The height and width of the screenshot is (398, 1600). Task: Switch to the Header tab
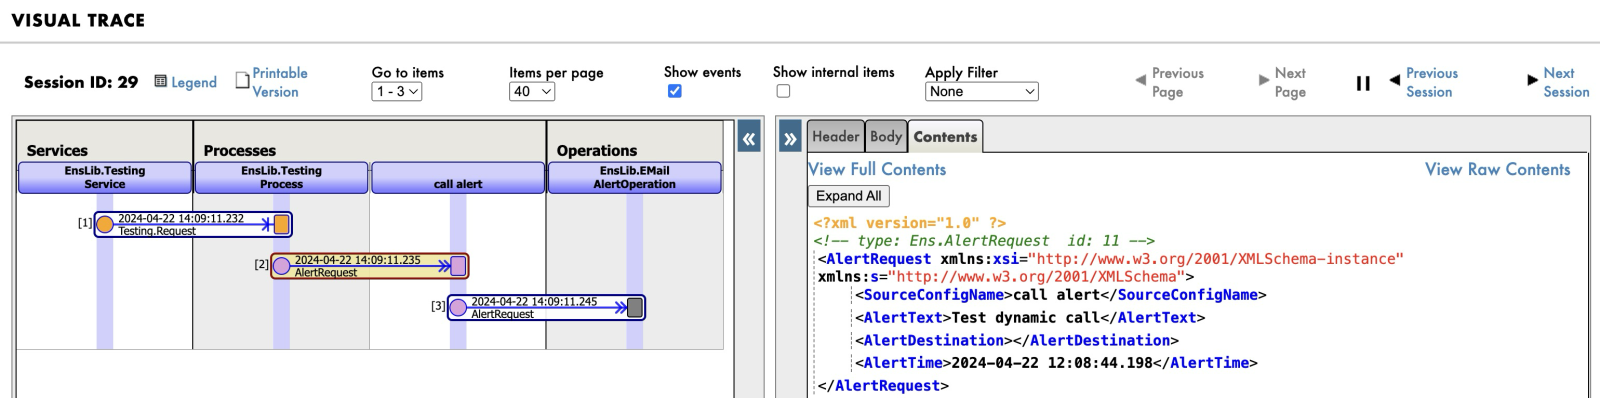pos(836,136)
